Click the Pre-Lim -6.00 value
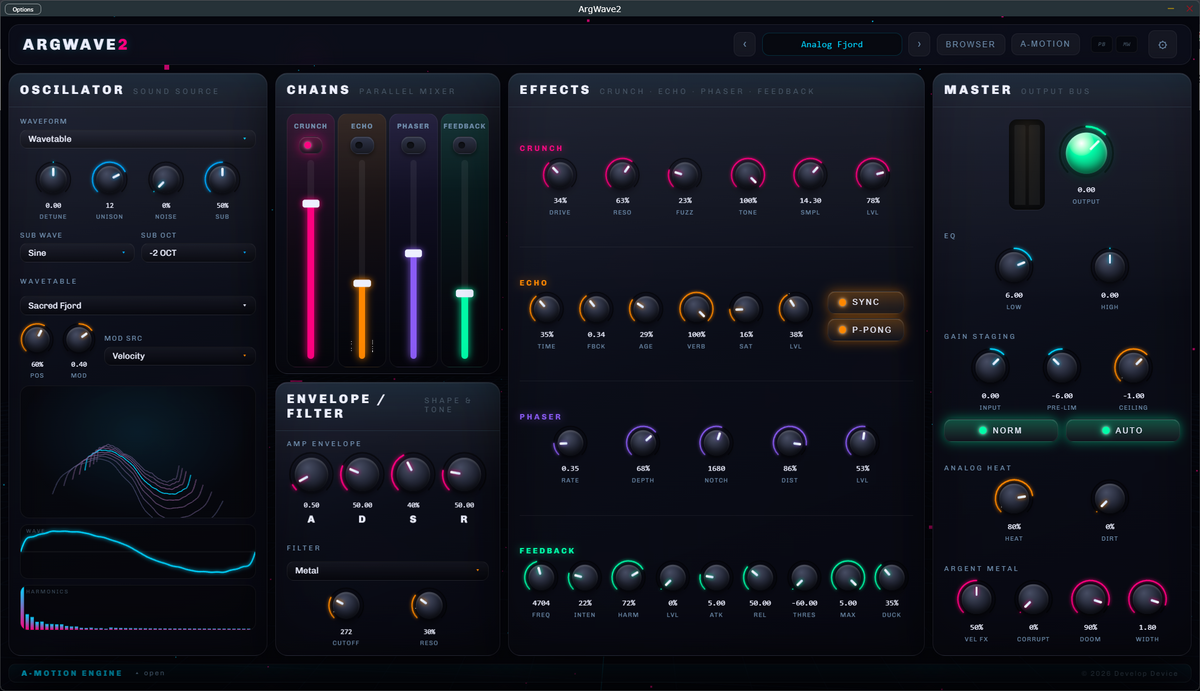This screenshot has height=691, width=1200. pyautogui.click(x=1062, y=396)
